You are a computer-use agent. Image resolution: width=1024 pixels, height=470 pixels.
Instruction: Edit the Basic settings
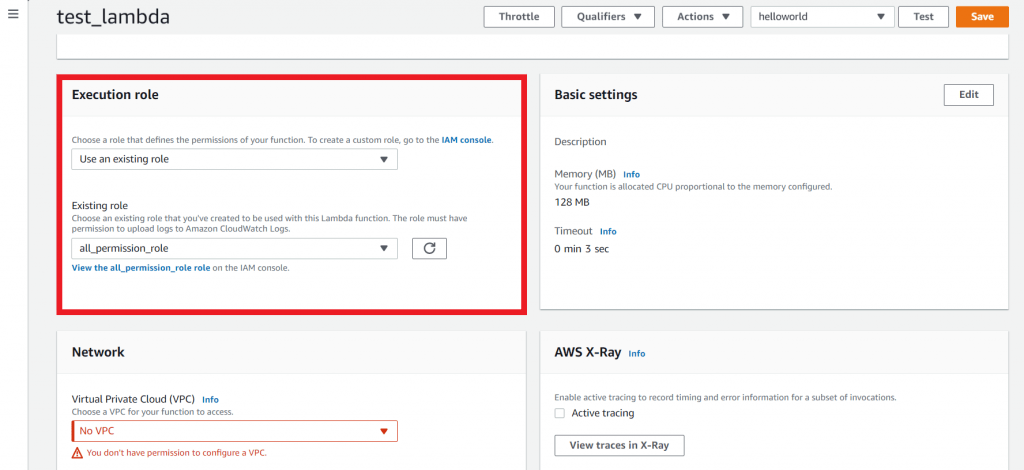pos(968,95)
